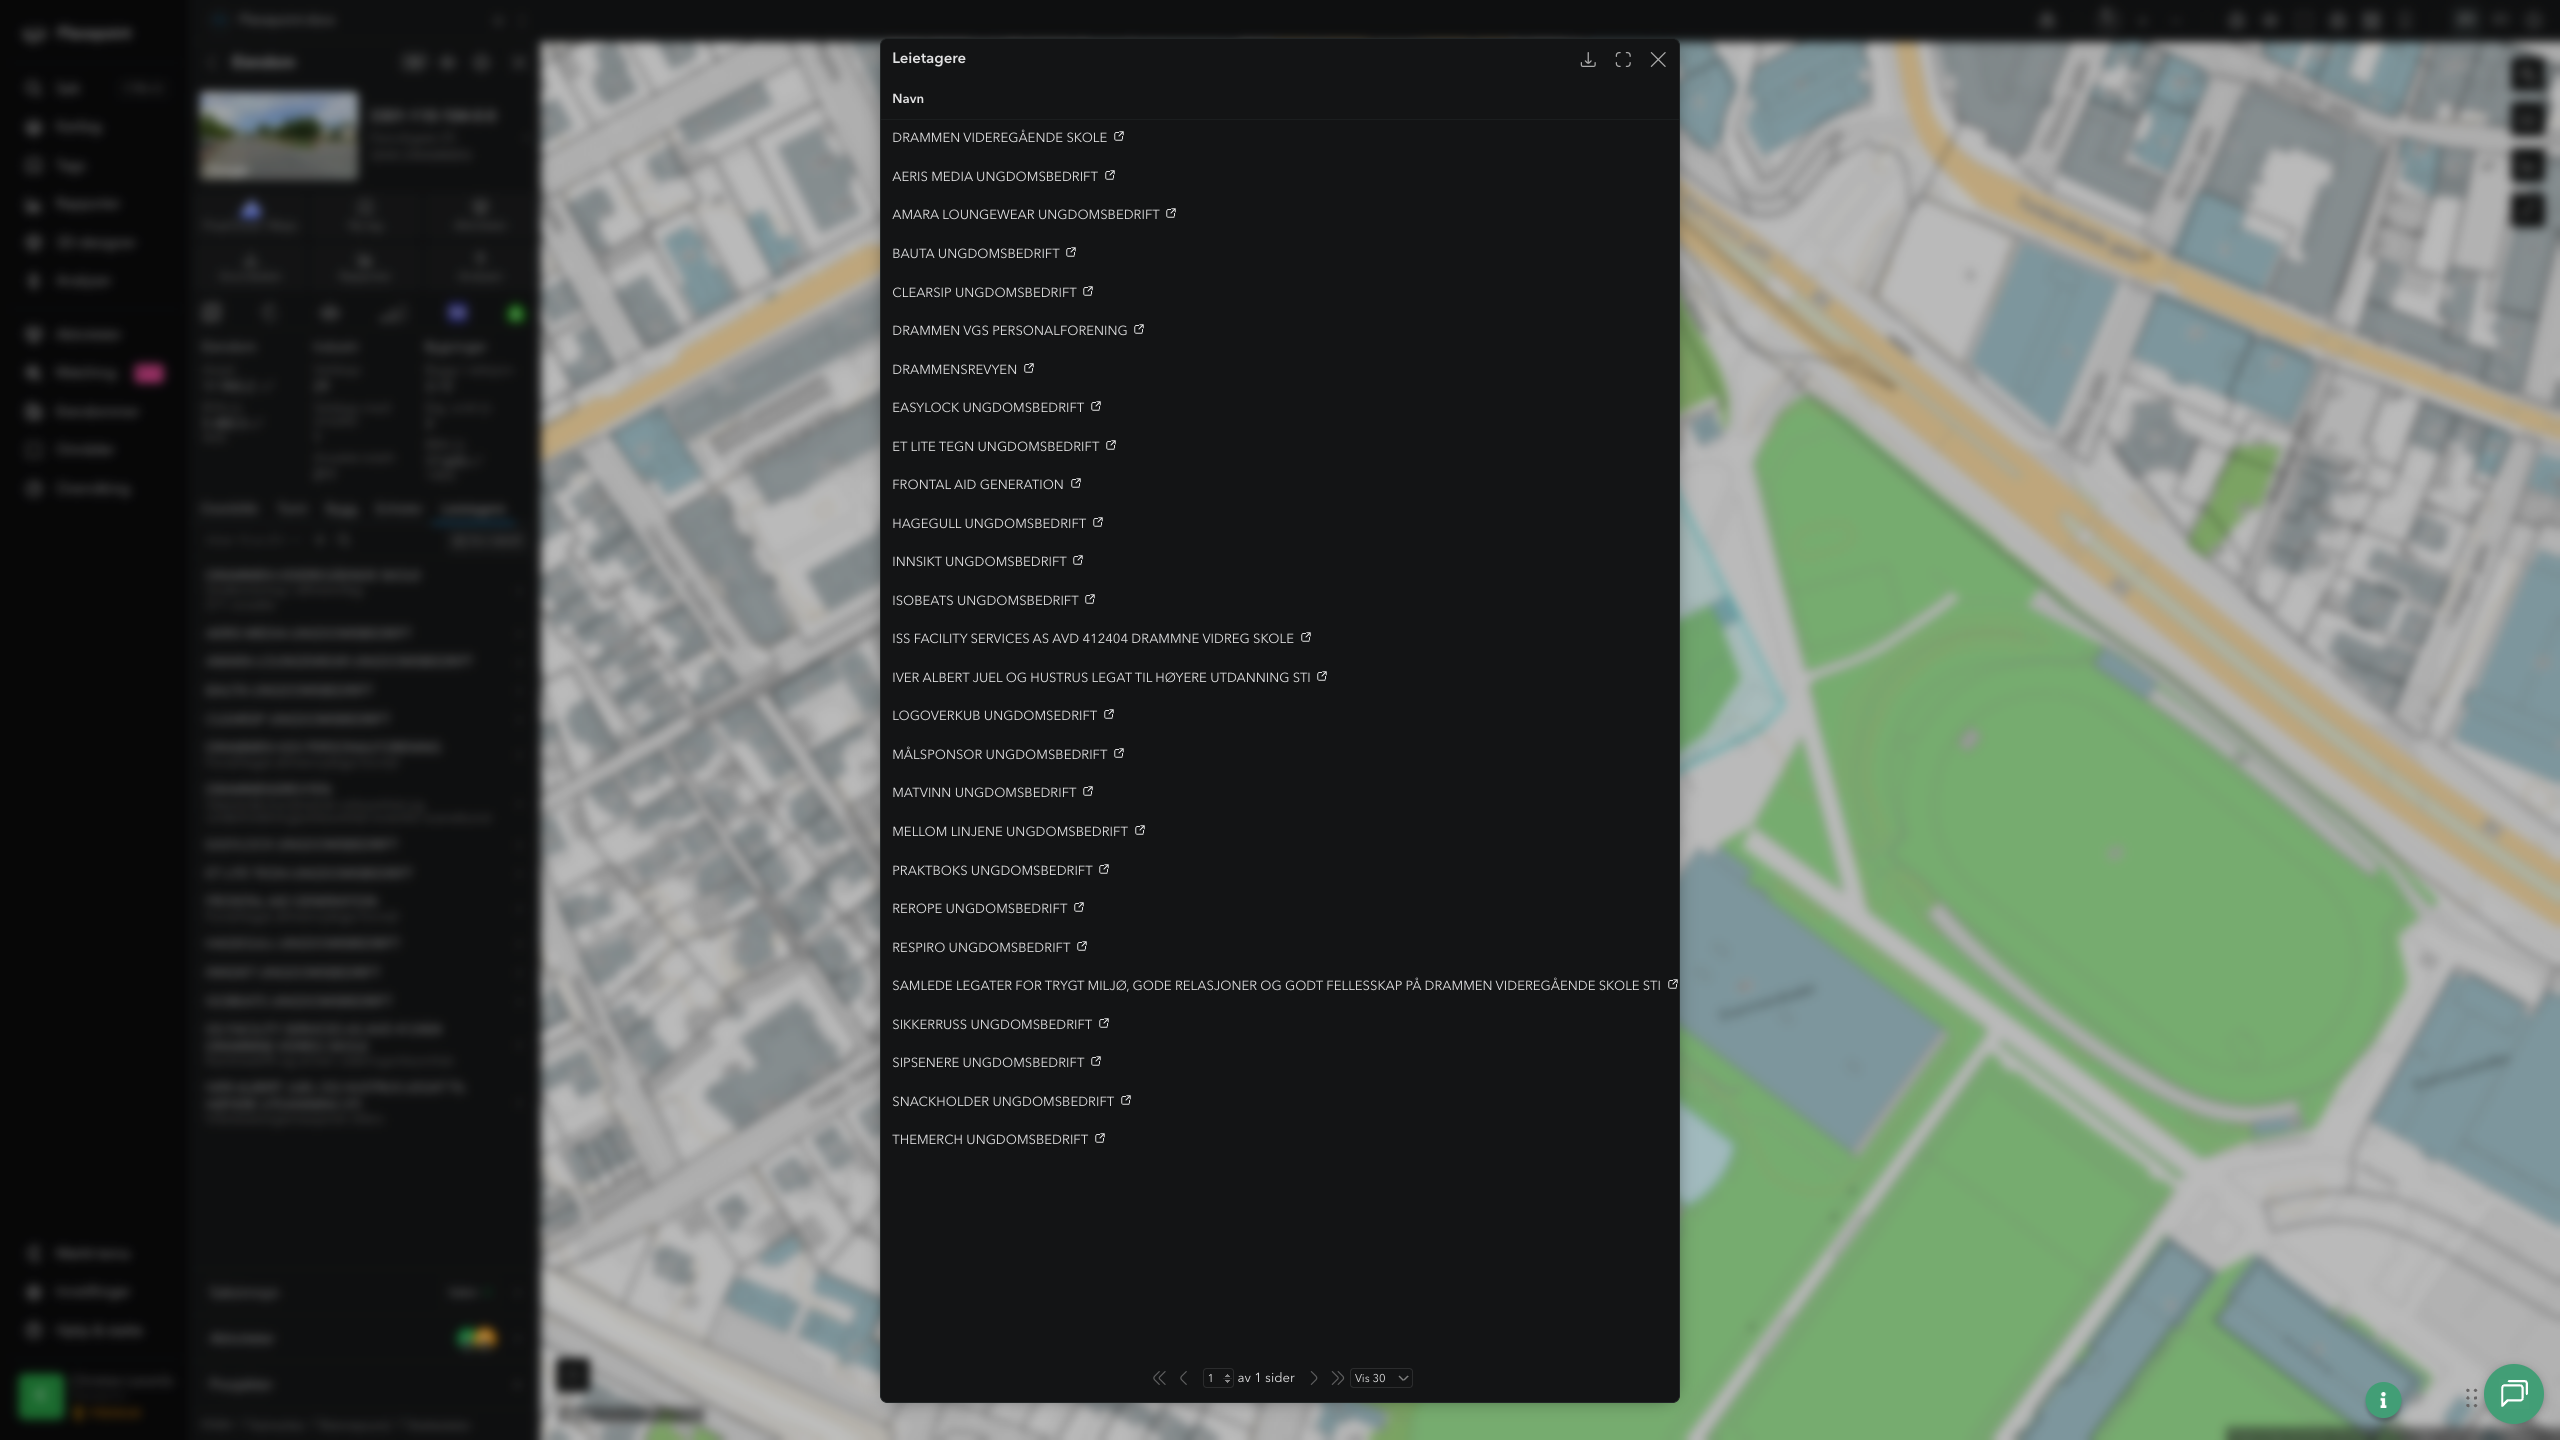Open REROPE UNGDOMSBEDRIFT tenant
The width and height of the screenshot is (2560, 1440).
click(x=980, y=908)
